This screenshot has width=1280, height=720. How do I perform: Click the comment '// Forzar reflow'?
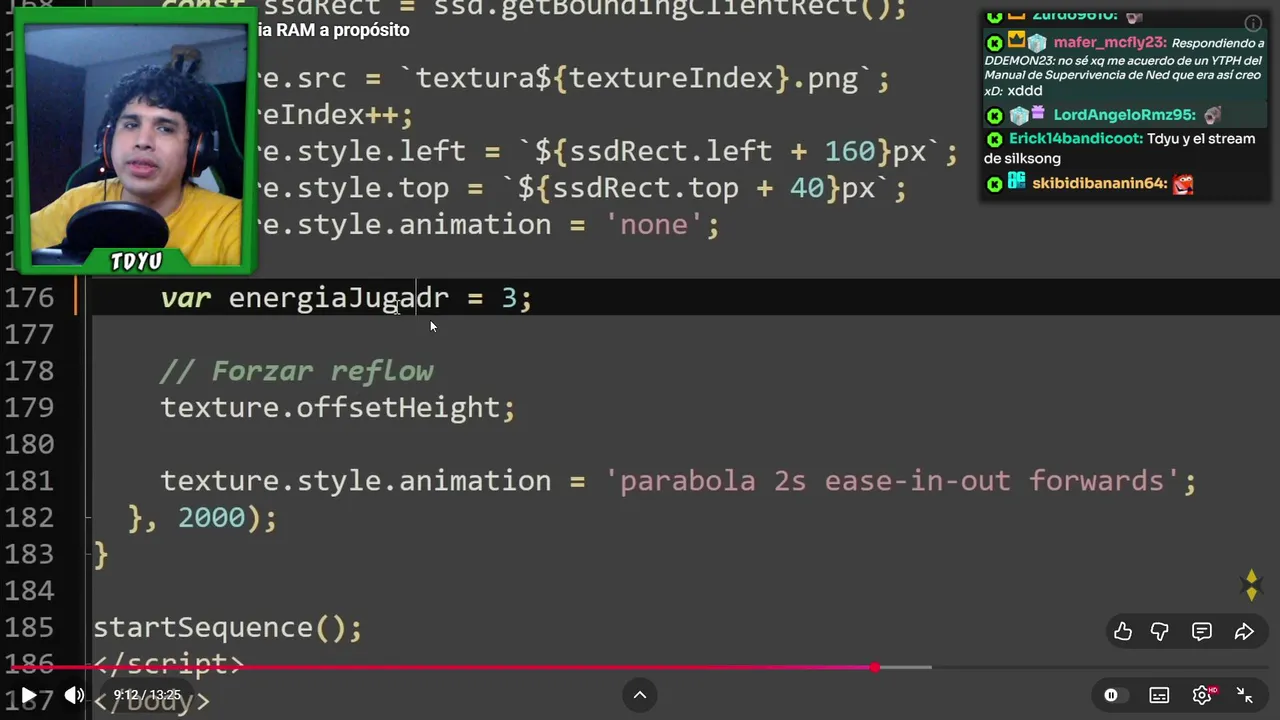(x=297, y=371)
